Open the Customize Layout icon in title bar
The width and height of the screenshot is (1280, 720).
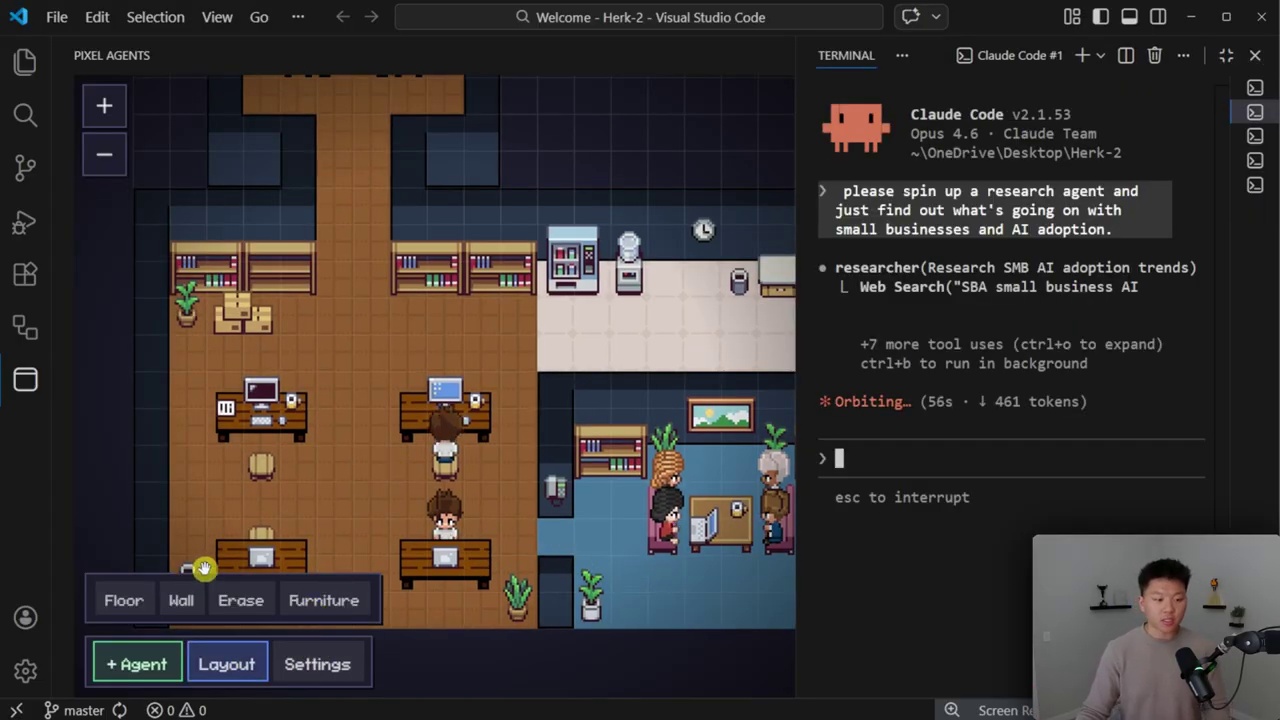pos(1072,17)
